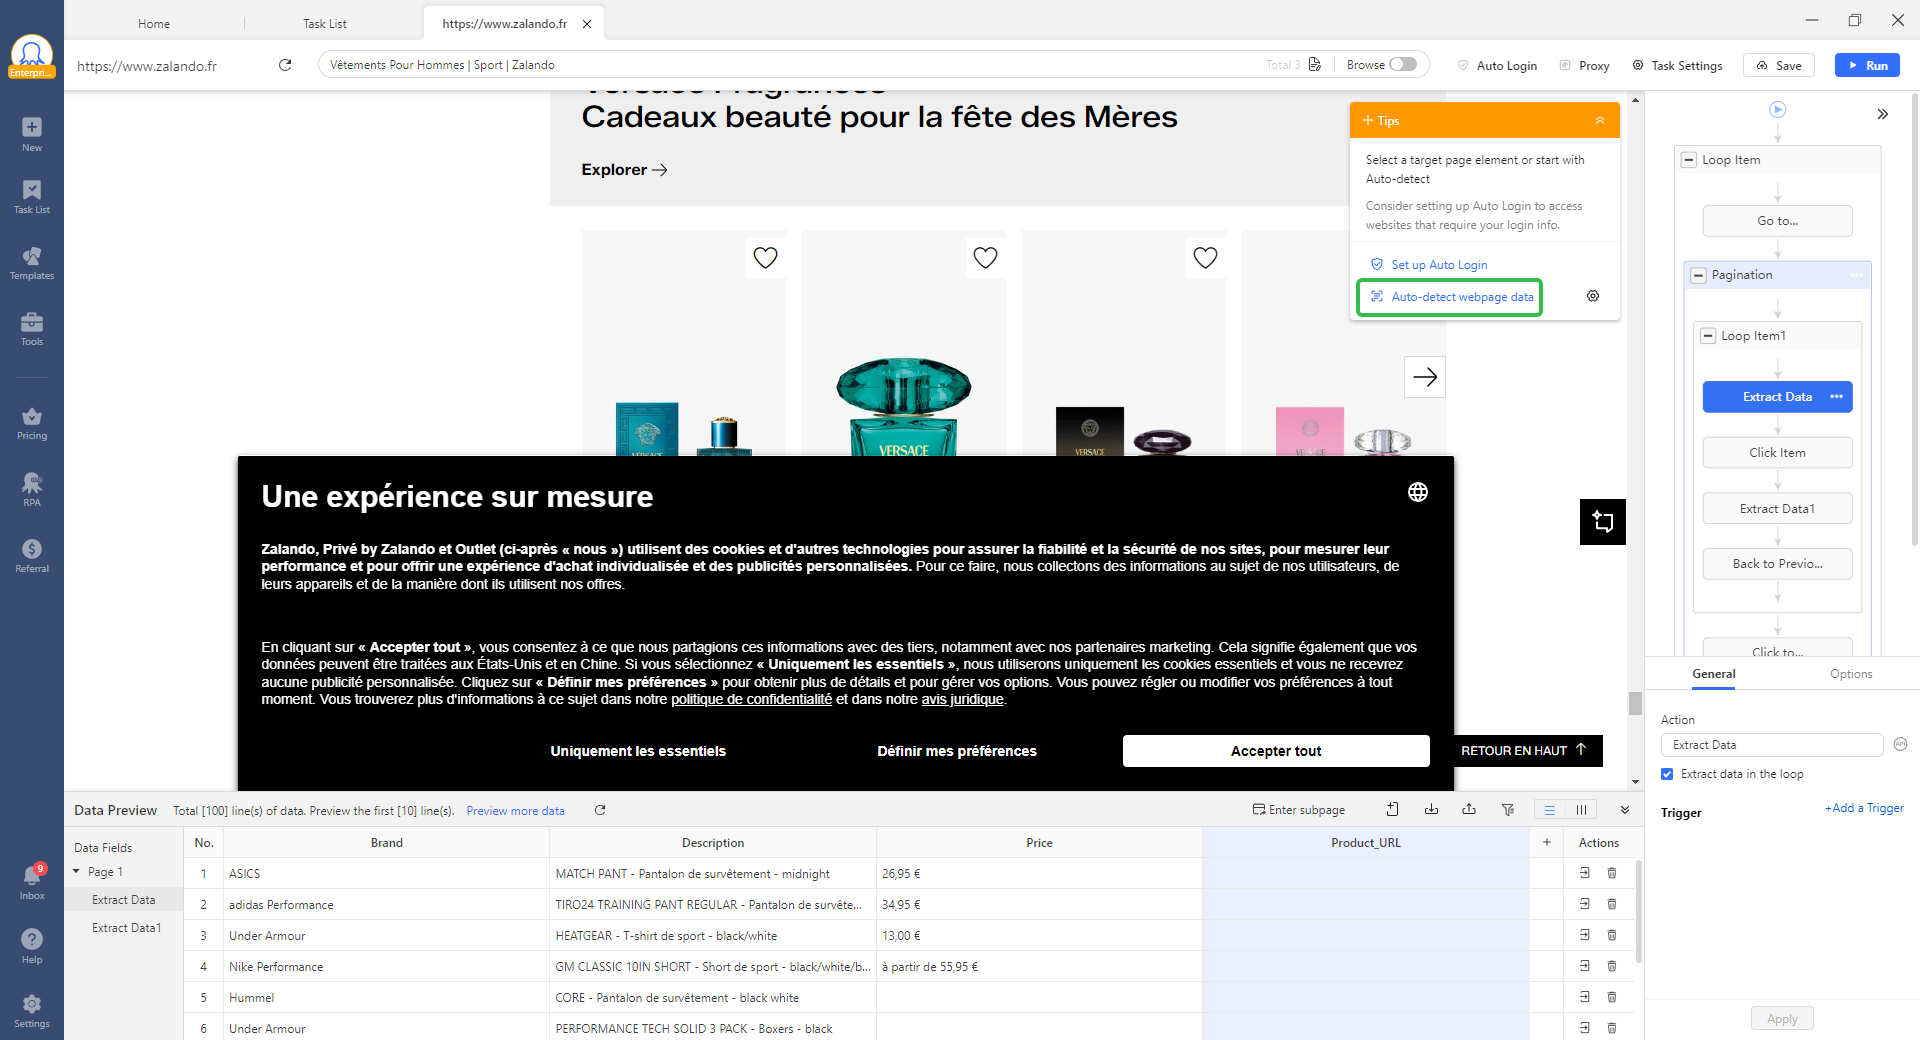Viewport: 1920px width, 1040px height.
Task: Select the Options tab
Action: (x=1851, y=674)
